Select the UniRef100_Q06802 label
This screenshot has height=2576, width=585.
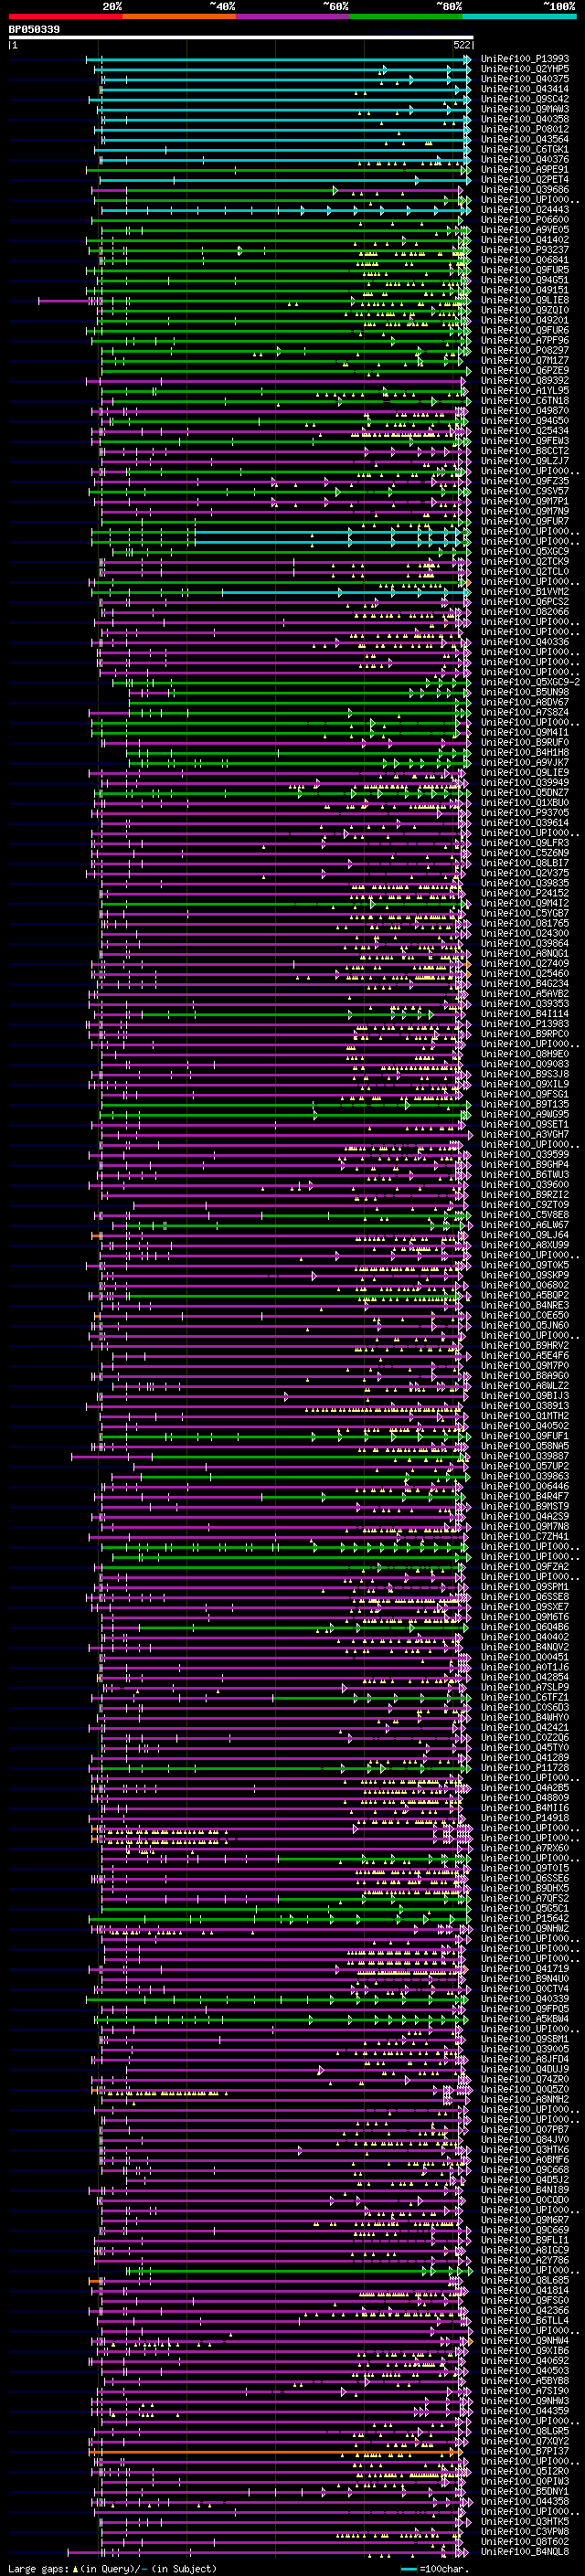(525, 1285)
